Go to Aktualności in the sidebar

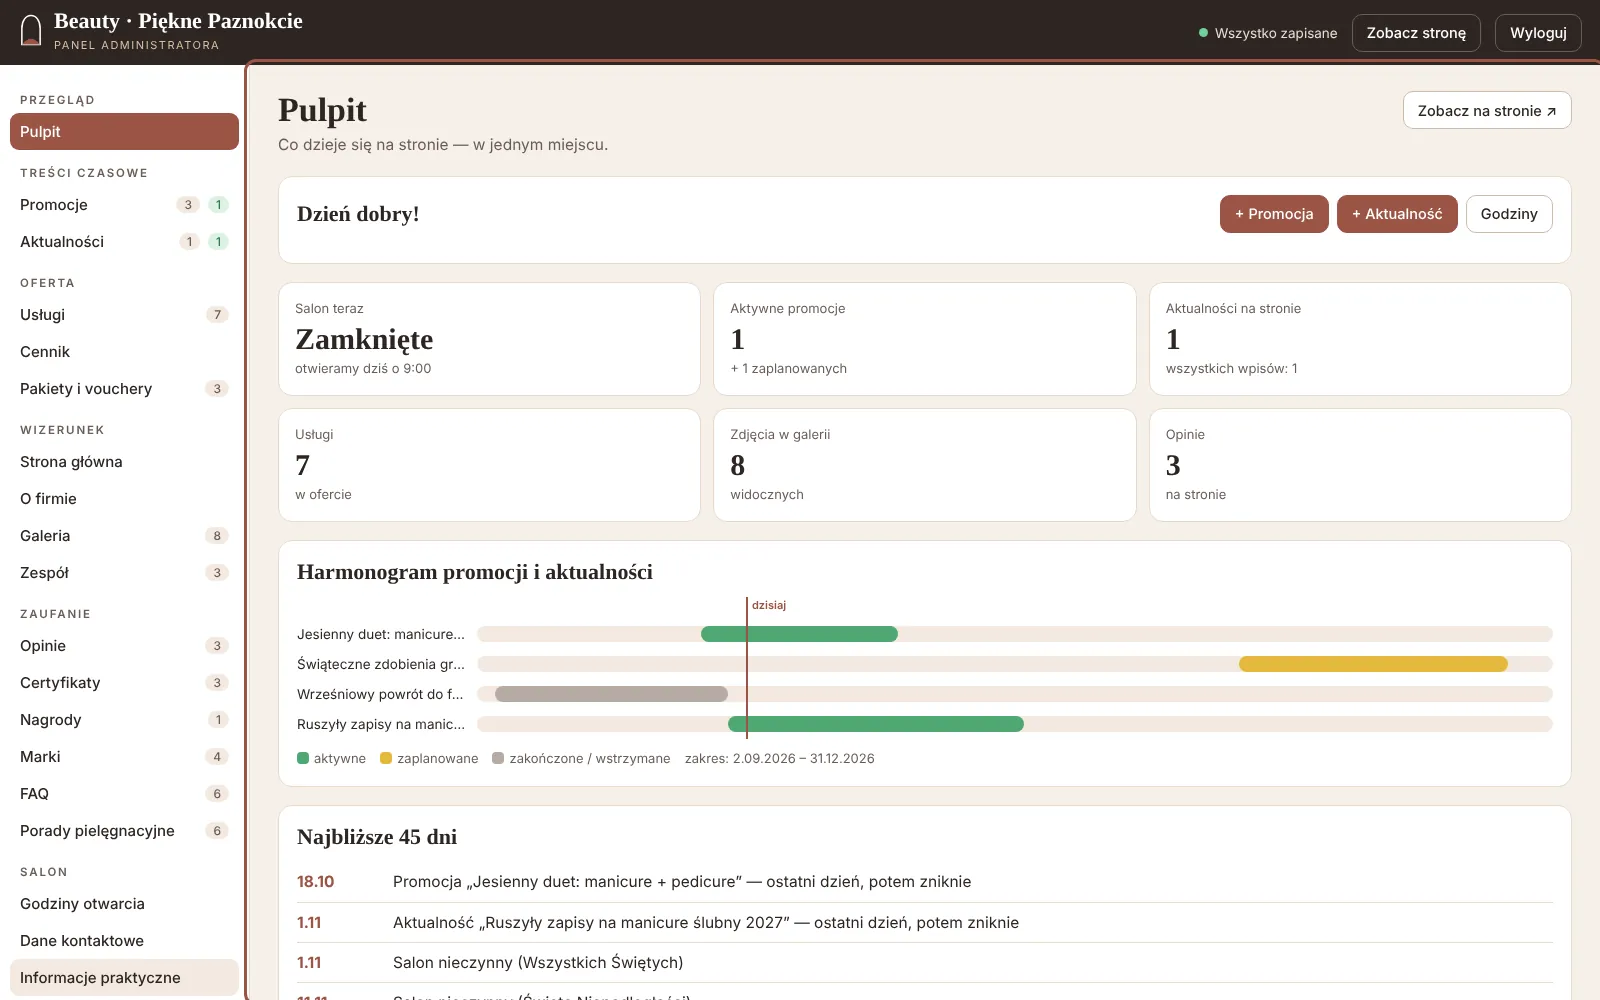124,242
